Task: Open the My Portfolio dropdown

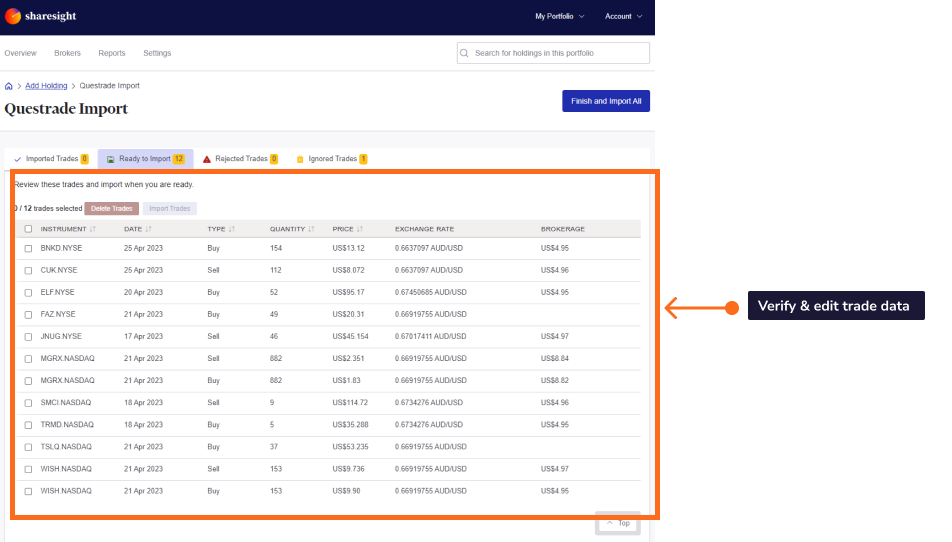Action: [559, 16]
